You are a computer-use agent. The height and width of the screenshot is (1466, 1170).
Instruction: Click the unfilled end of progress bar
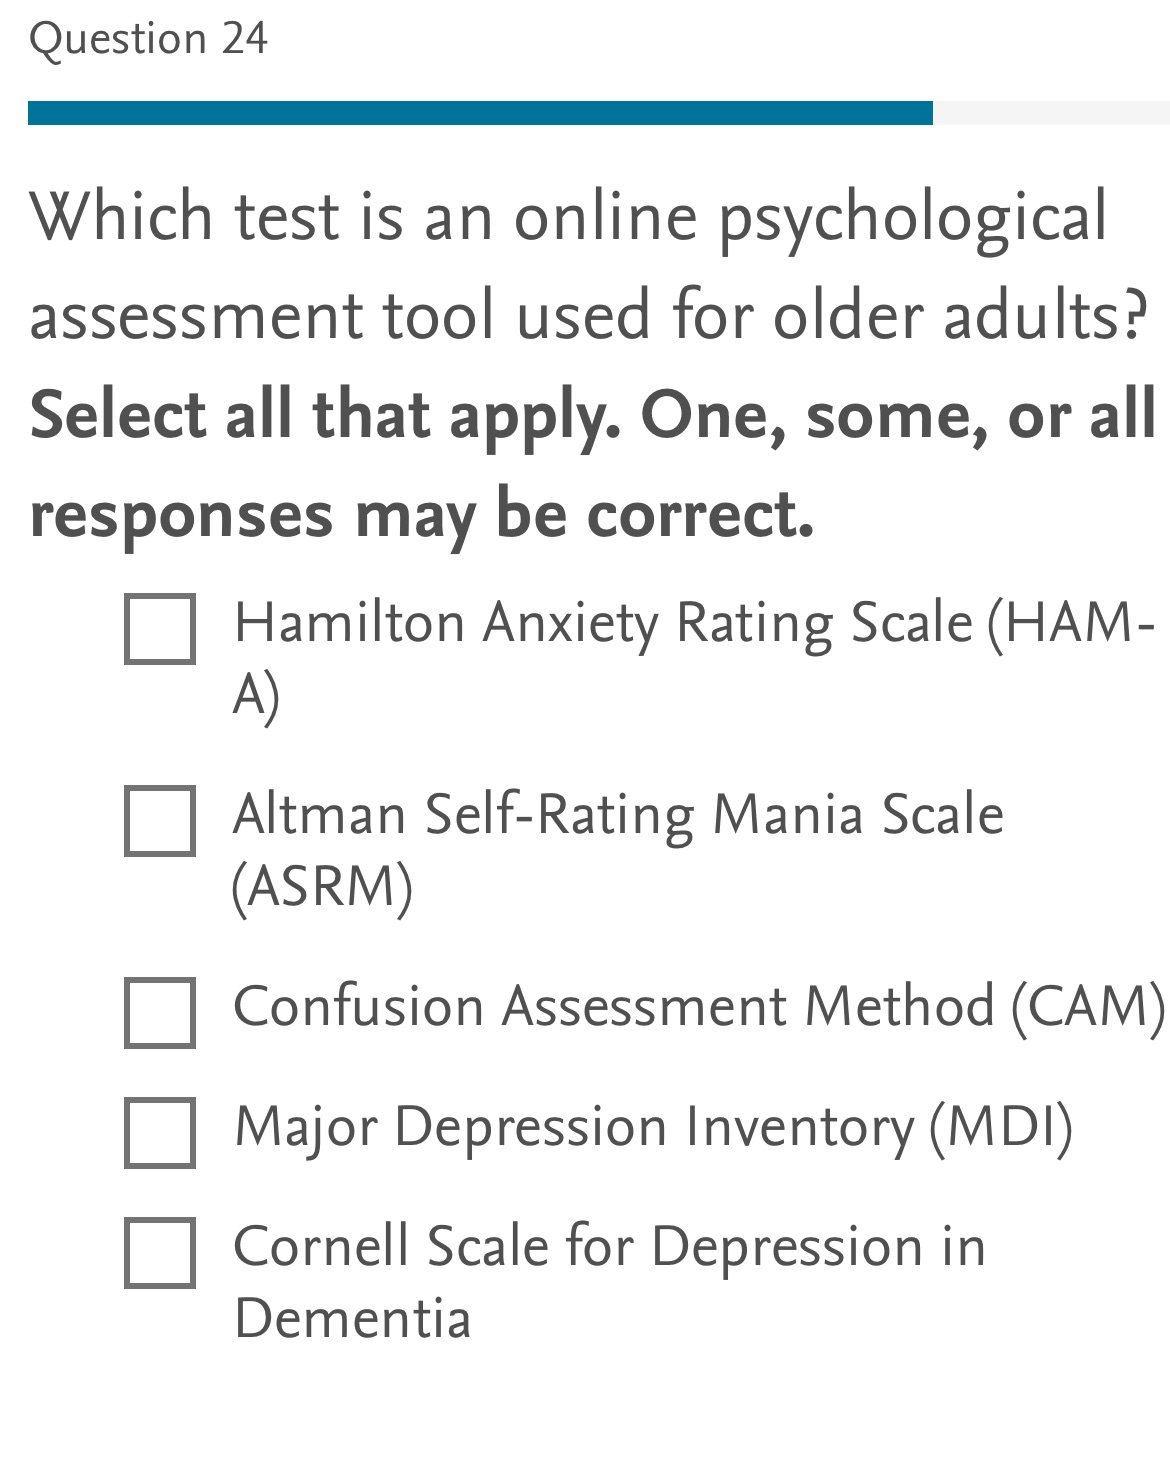[x=1050, y=110]
